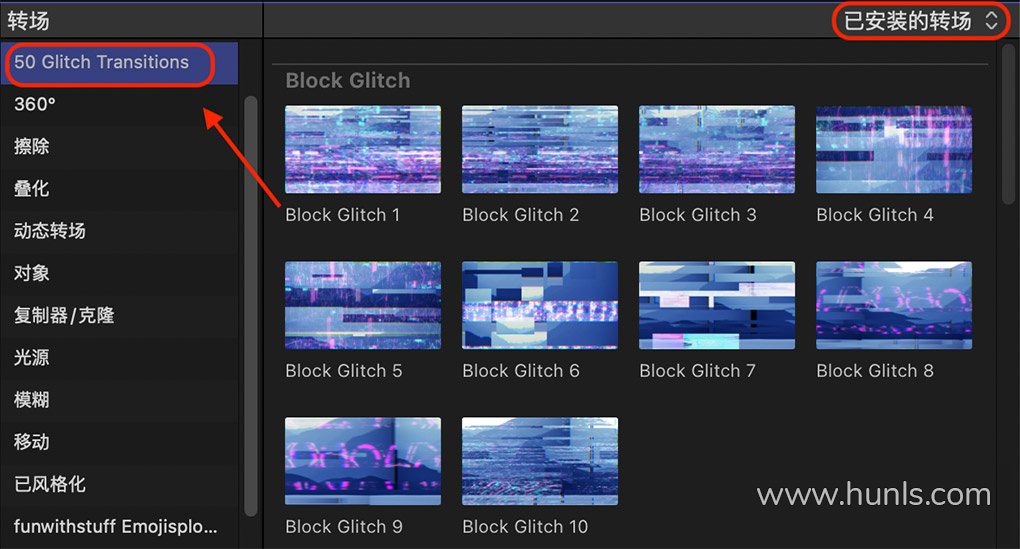Click the Block Glitch 9 label text
Image resolution: width=1020 pixels, height=549 pixels.
344,526
